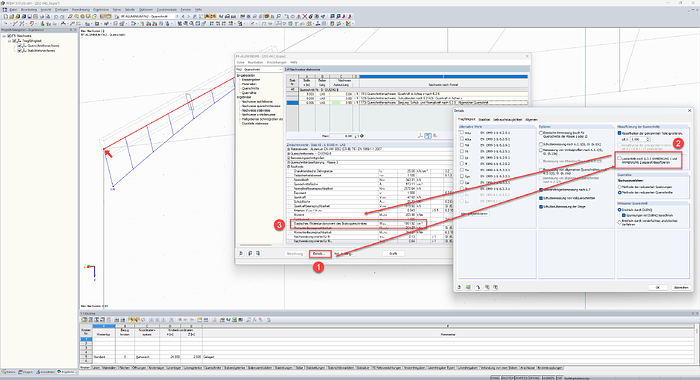The height and width of the screenshot is (380, 700).
Task: Switch to Stabilität tab in Details dialog
Action: click(484, 120)
